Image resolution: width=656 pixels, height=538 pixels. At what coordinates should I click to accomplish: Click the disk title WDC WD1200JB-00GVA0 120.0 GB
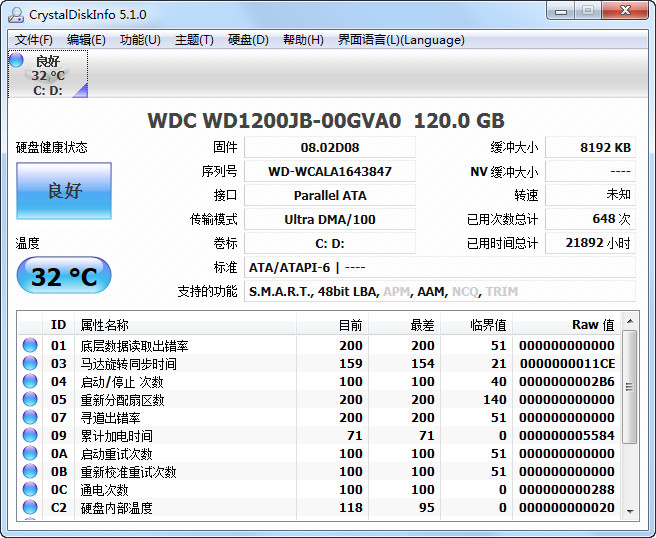326,120
